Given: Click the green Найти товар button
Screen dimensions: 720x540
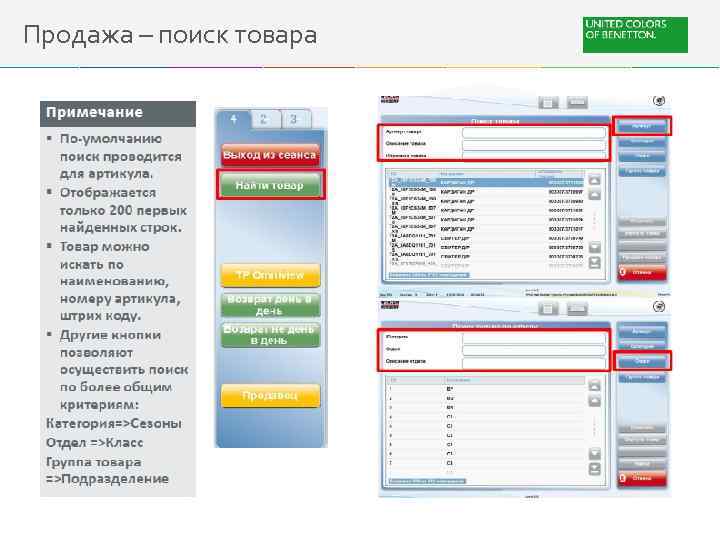Looking at the screenshot, I should pyautogui.click(x=270, y=186).
